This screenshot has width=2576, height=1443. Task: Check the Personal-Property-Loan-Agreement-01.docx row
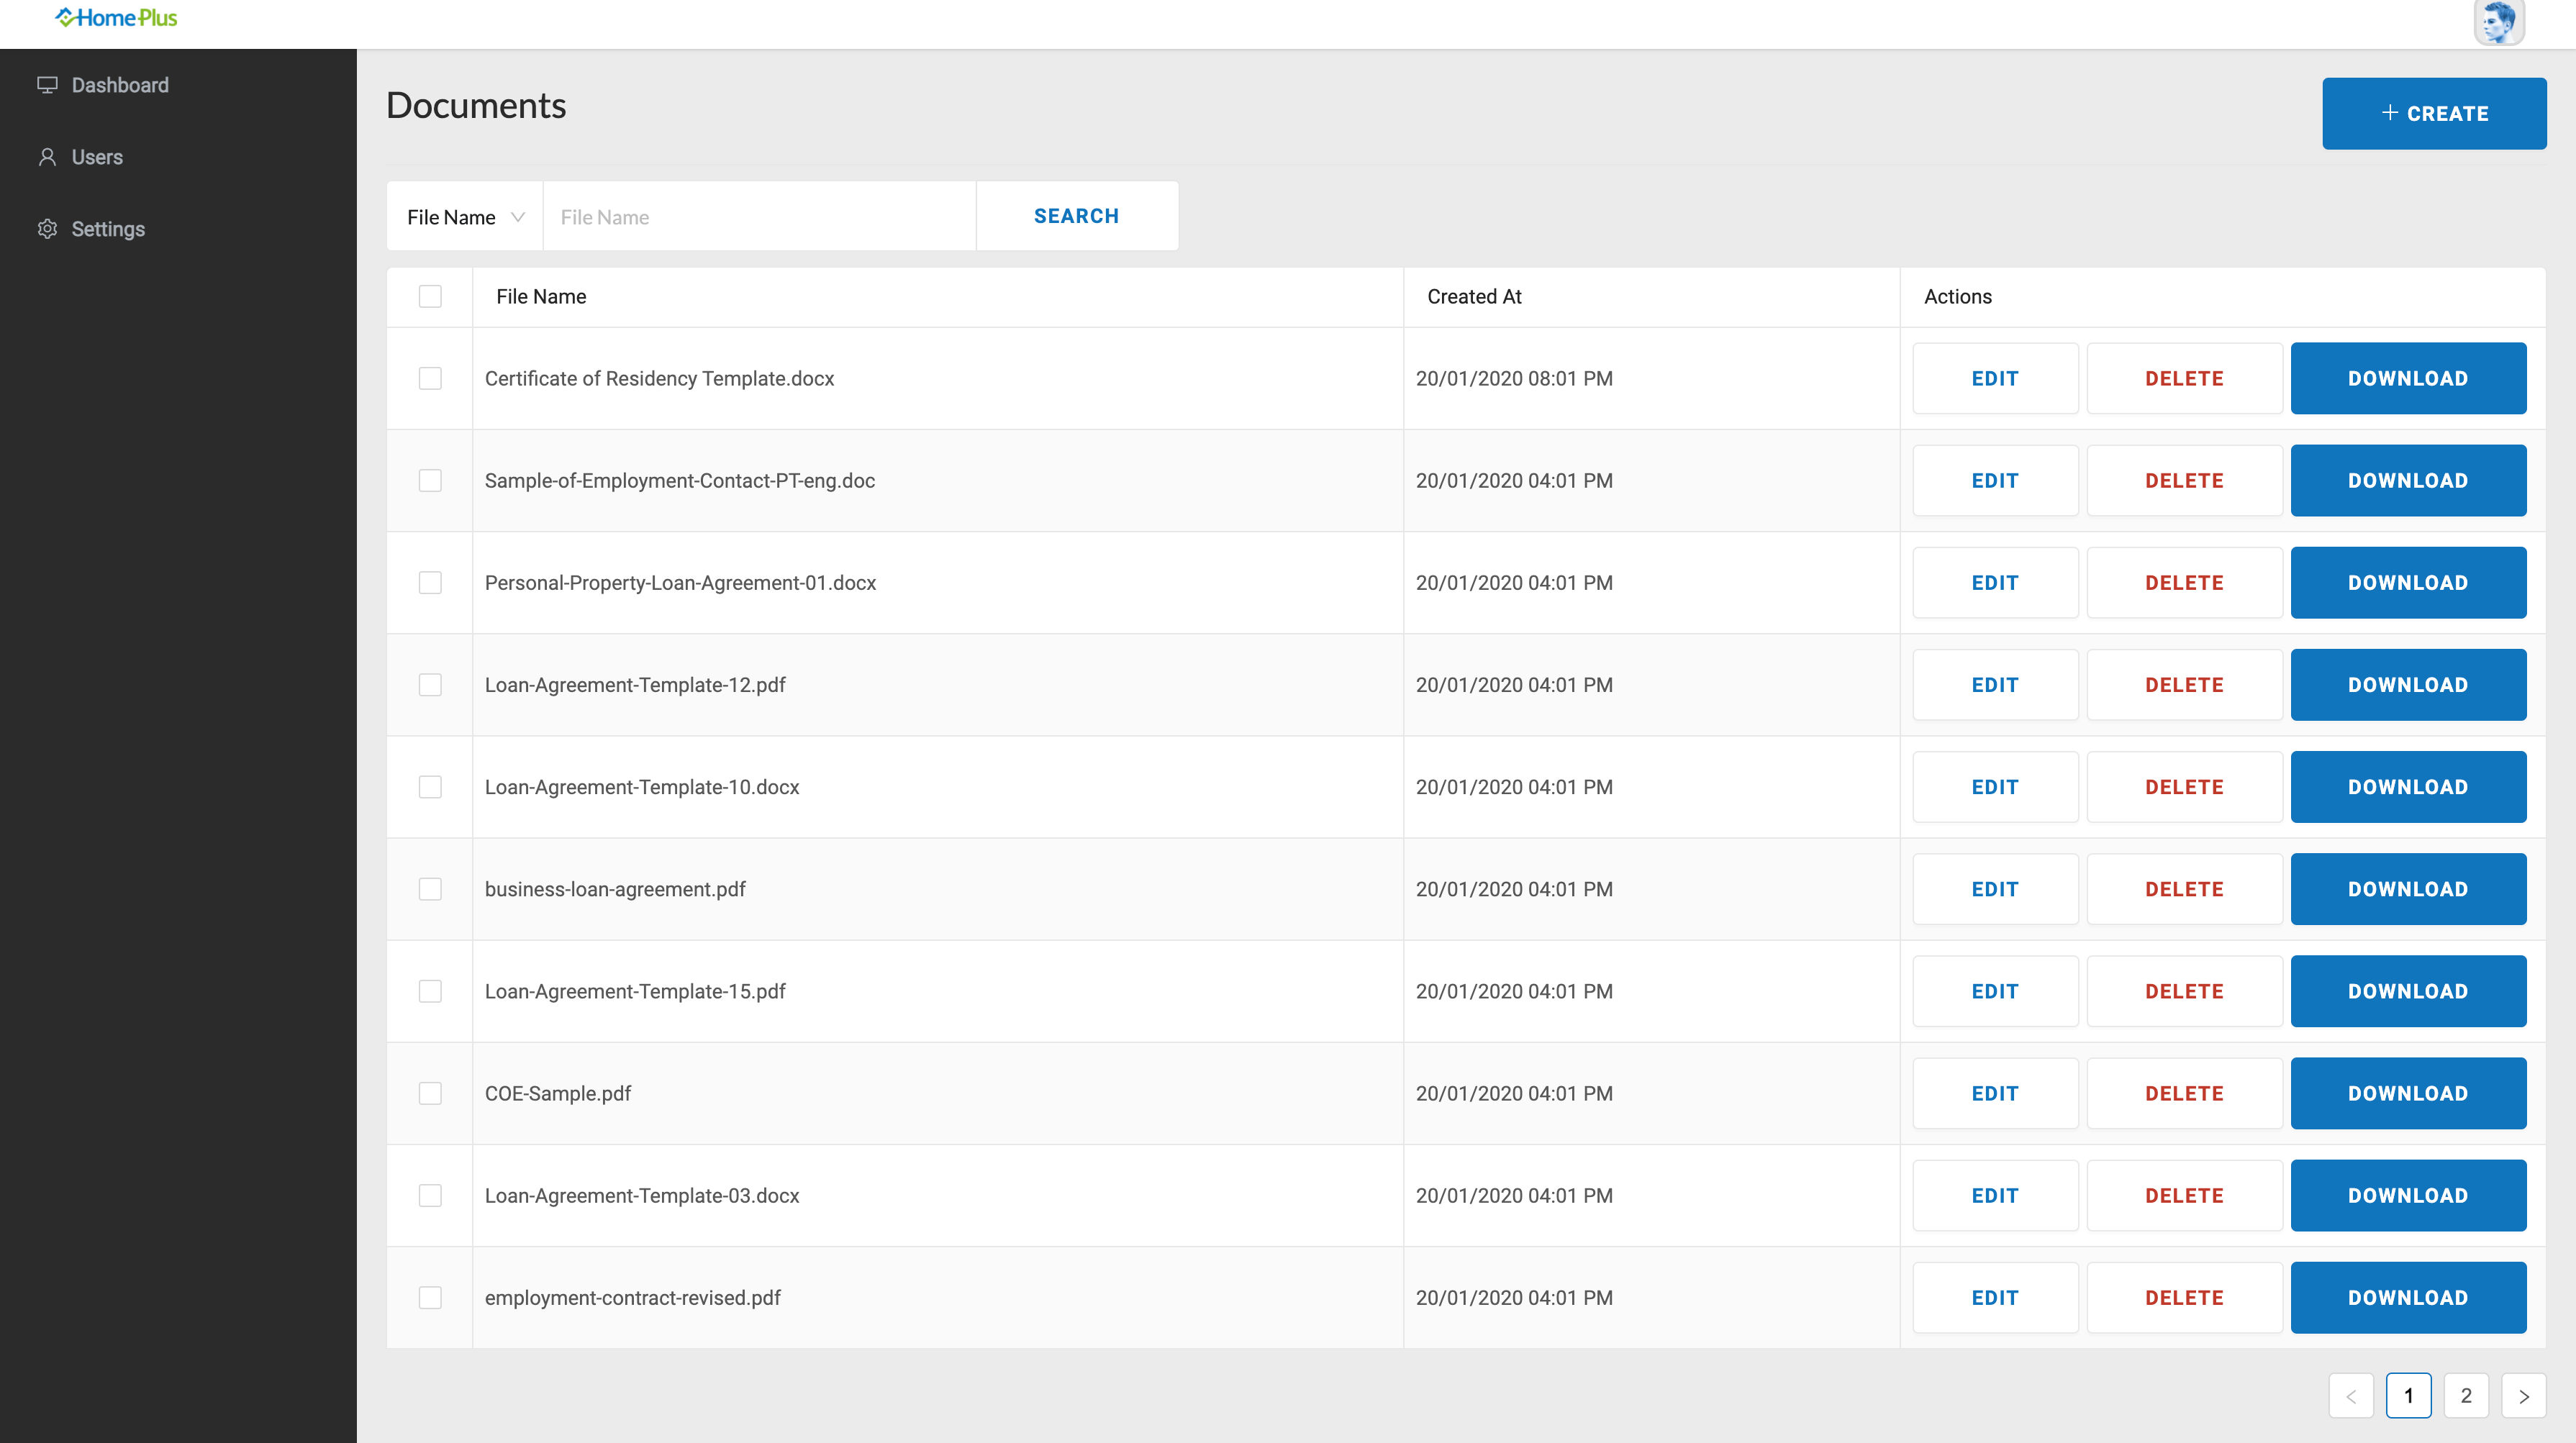(430, 582)
